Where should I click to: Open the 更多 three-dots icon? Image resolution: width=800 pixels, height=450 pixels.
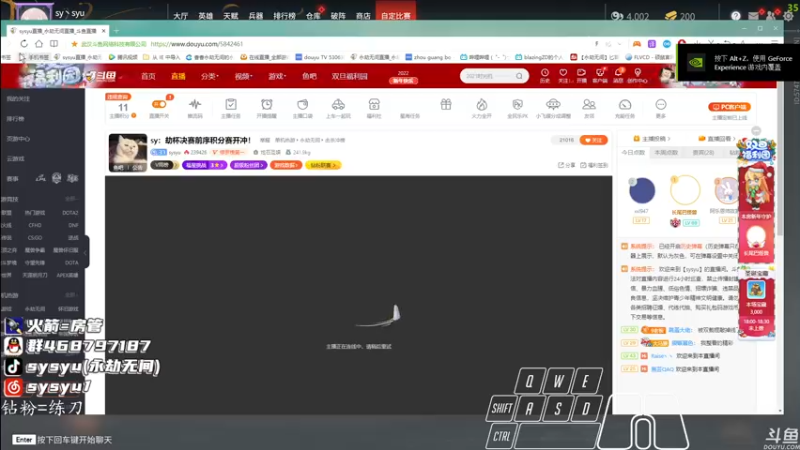pyautogui.click(x=661, y=105)
